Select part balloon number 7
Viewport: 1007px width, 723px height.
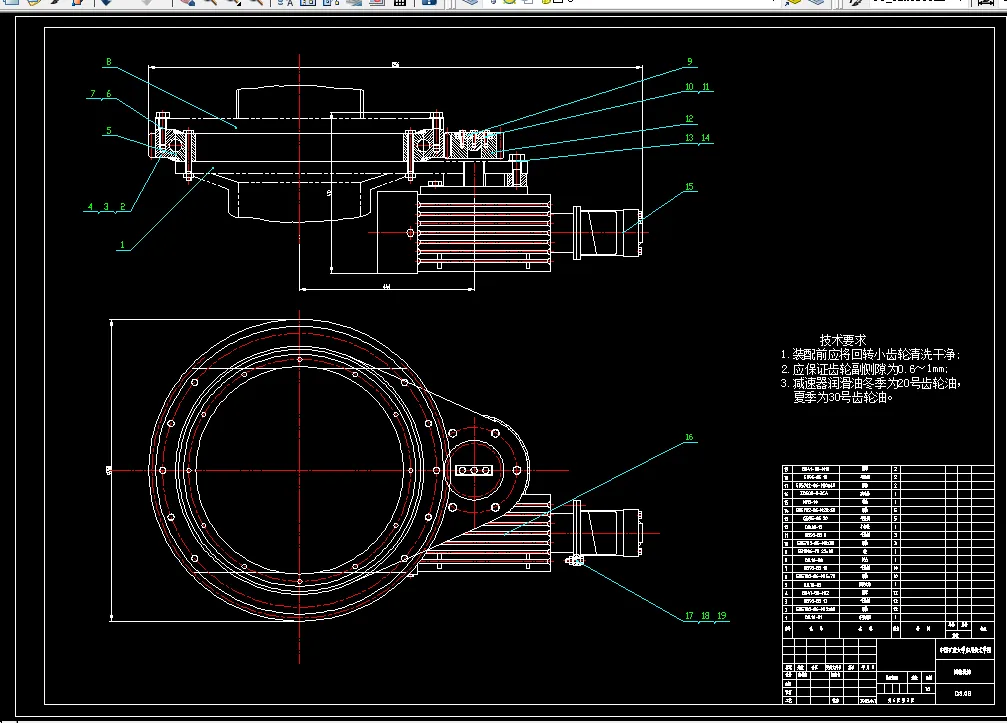93,94
